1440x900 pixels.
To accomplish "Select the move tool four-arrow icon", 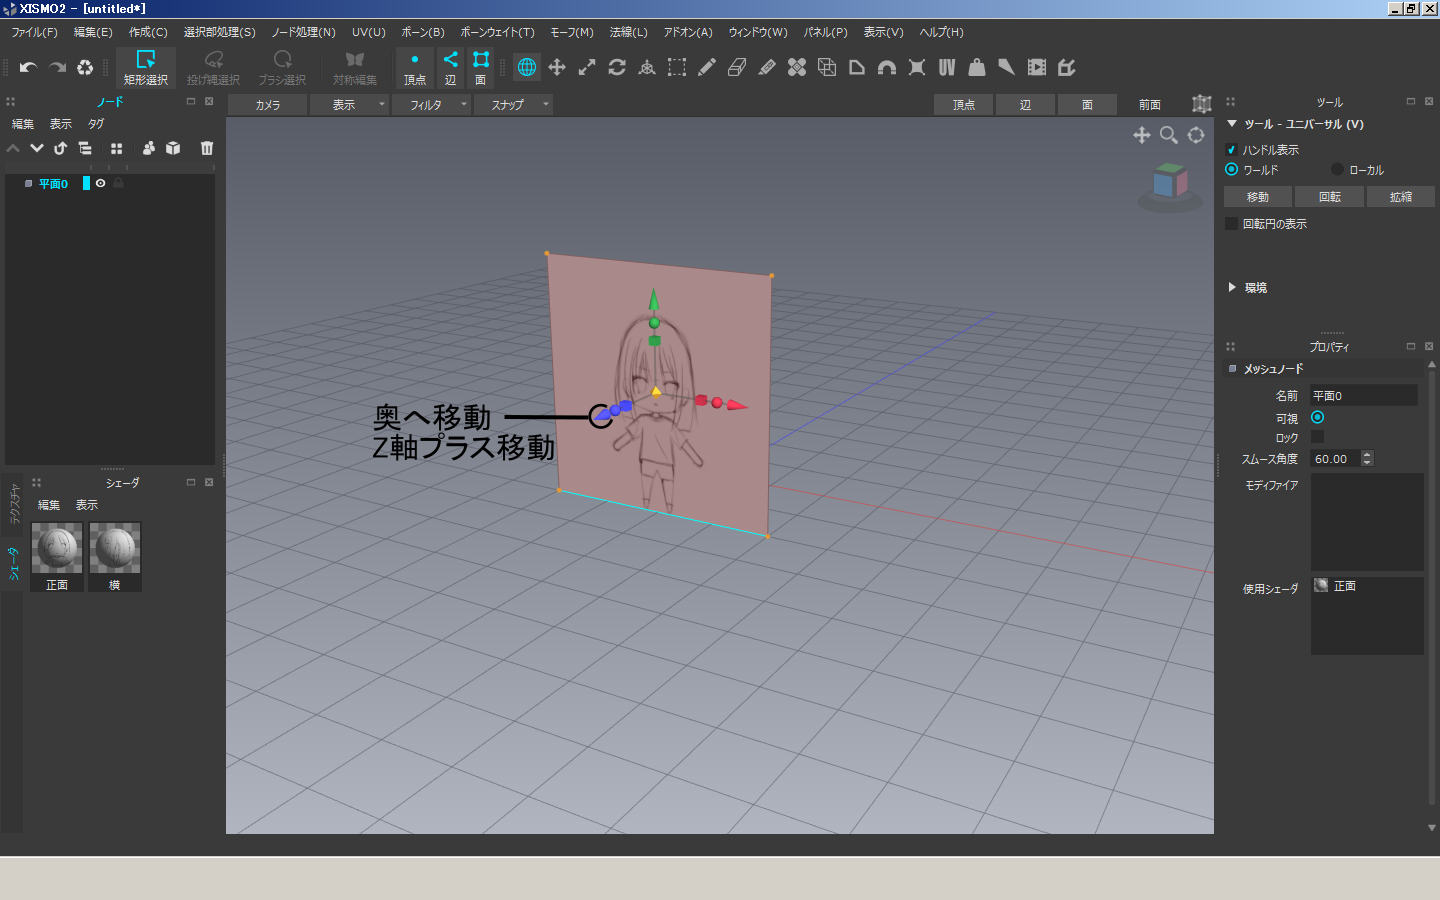I will (557, 67).
